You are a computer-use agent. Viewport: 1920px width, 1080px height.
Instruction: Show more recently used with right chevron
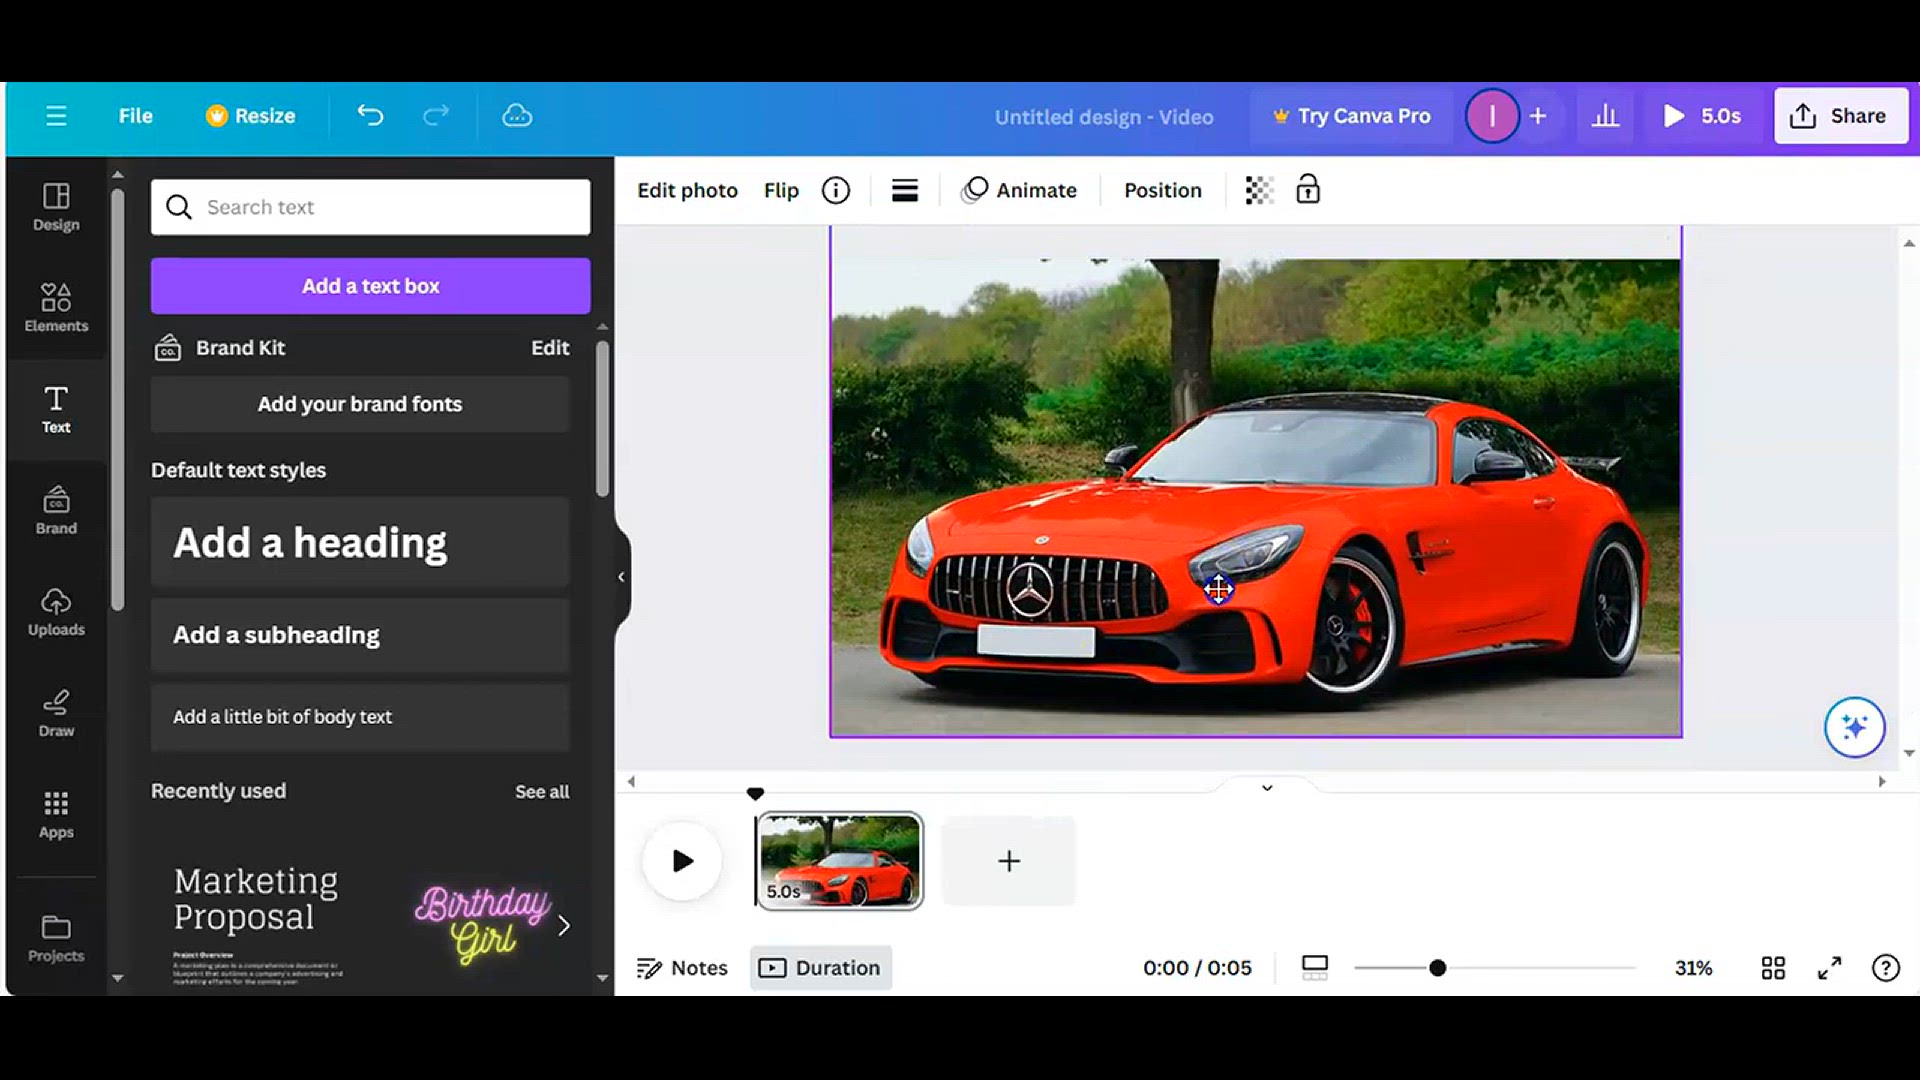564,925
